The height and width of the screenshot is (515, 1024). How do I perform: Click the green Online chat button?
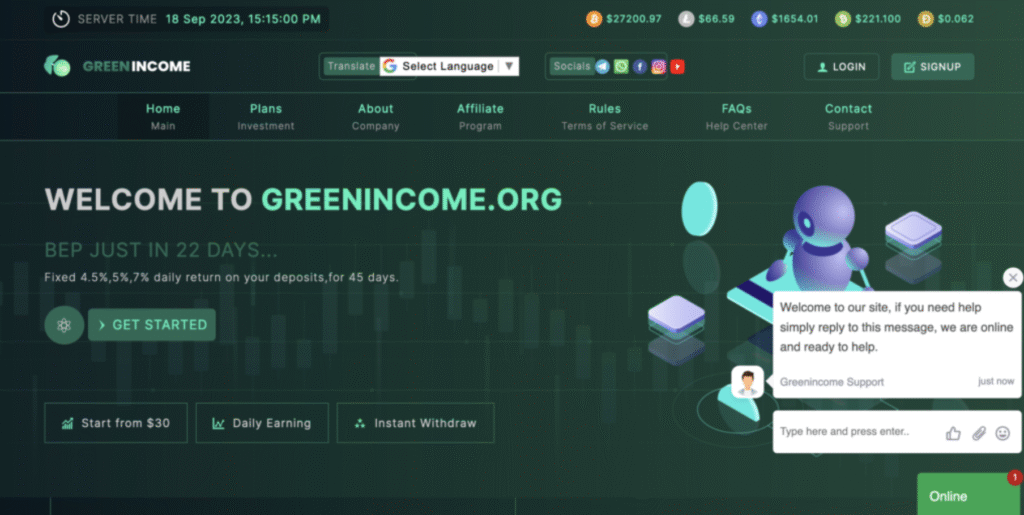(970, 495)
